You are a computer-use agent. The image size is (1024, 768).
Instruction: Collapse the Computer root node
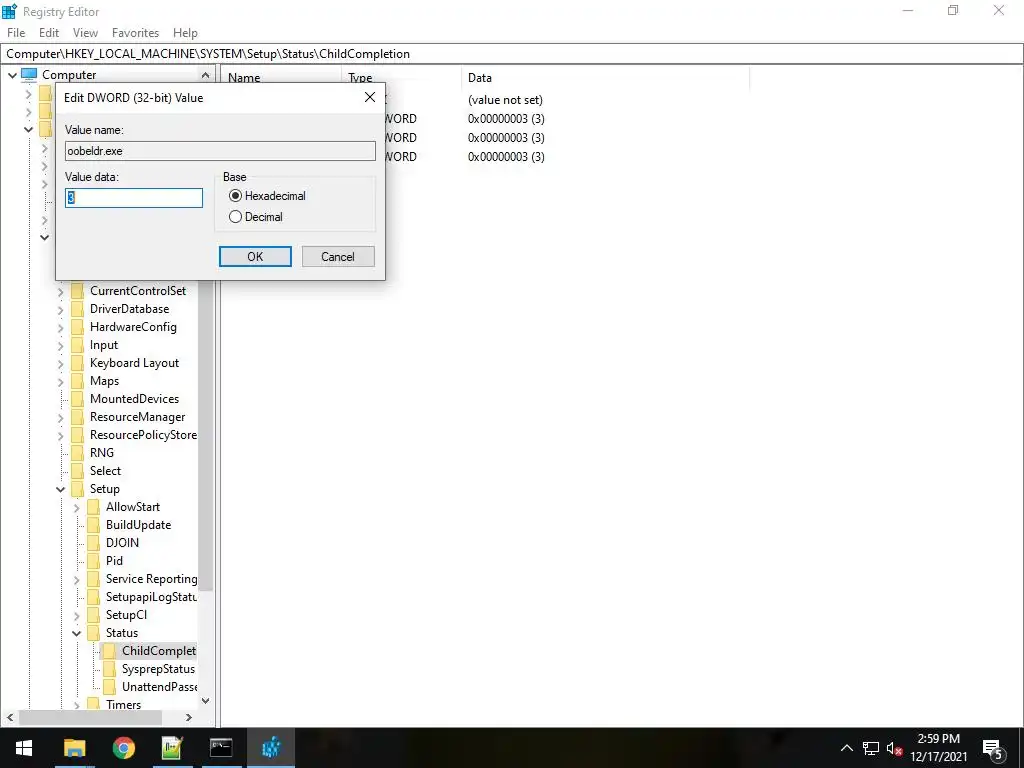click(12, 75)
